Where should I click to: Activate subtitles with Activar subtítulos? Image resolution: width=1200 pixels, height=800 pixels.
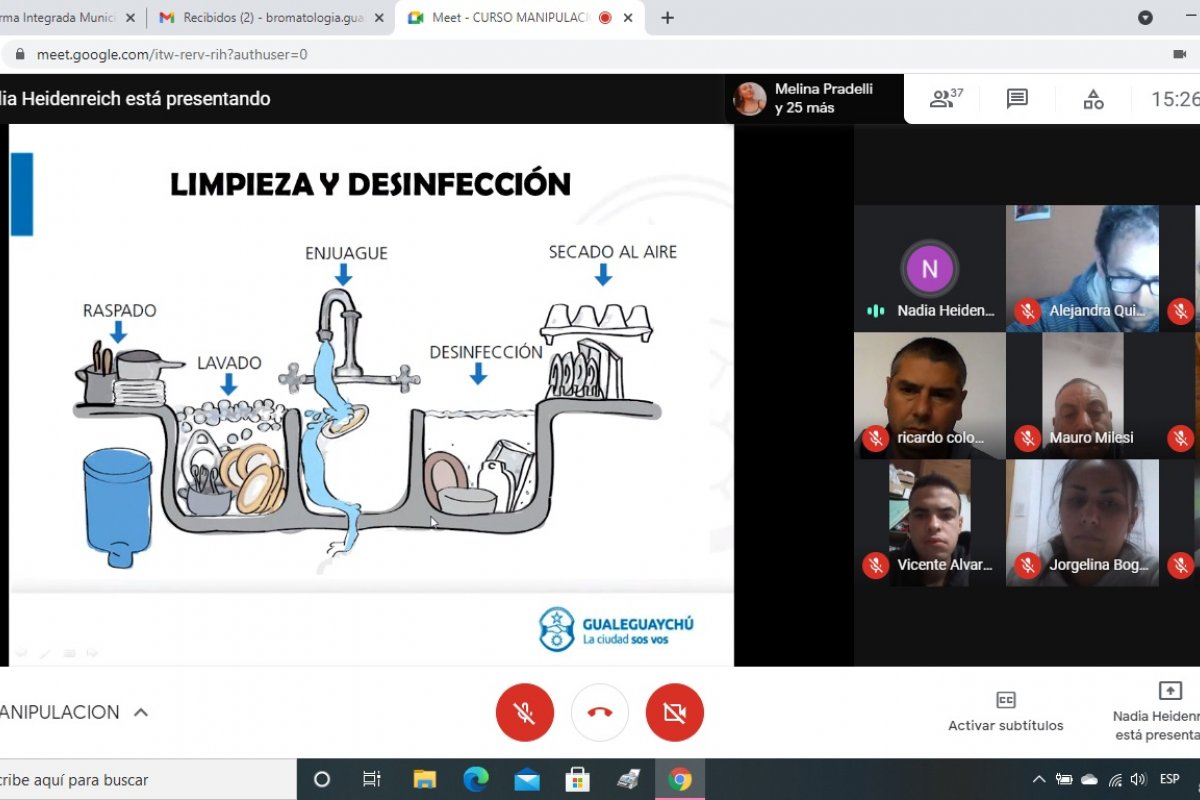click(x=1006, y=711)
